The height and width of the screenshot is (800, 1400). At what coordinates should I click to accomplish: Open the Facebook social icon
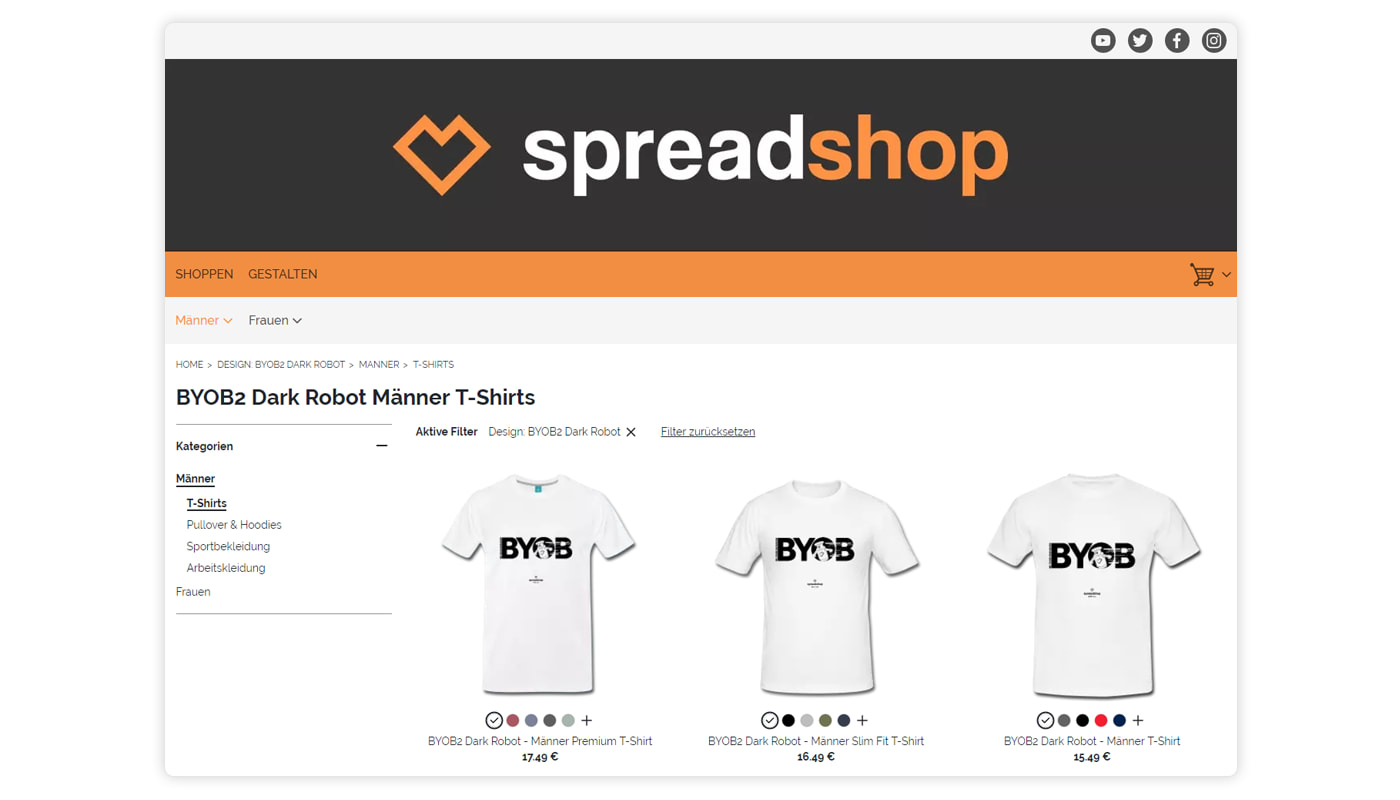(1177, 41)
